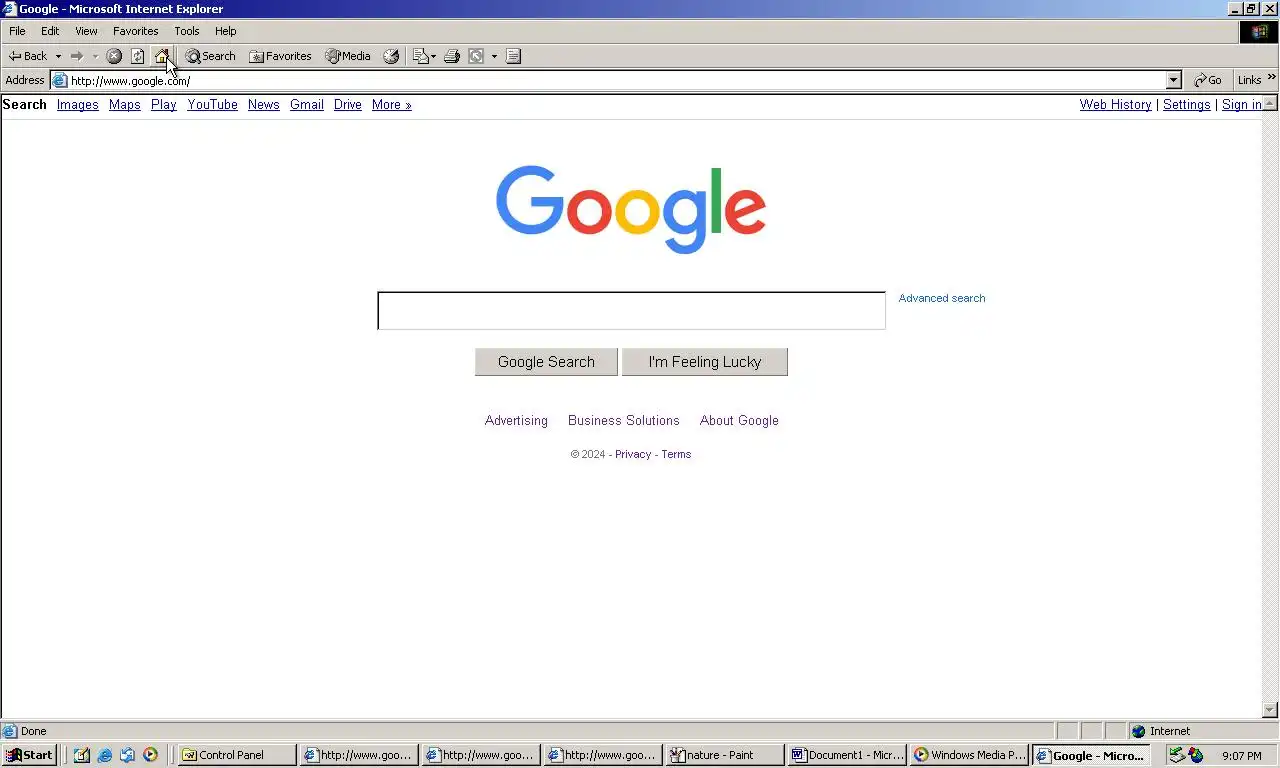Open the Forward button history dropdown arrow
This screenshot has width=1280, height=768.
point(95,56)
